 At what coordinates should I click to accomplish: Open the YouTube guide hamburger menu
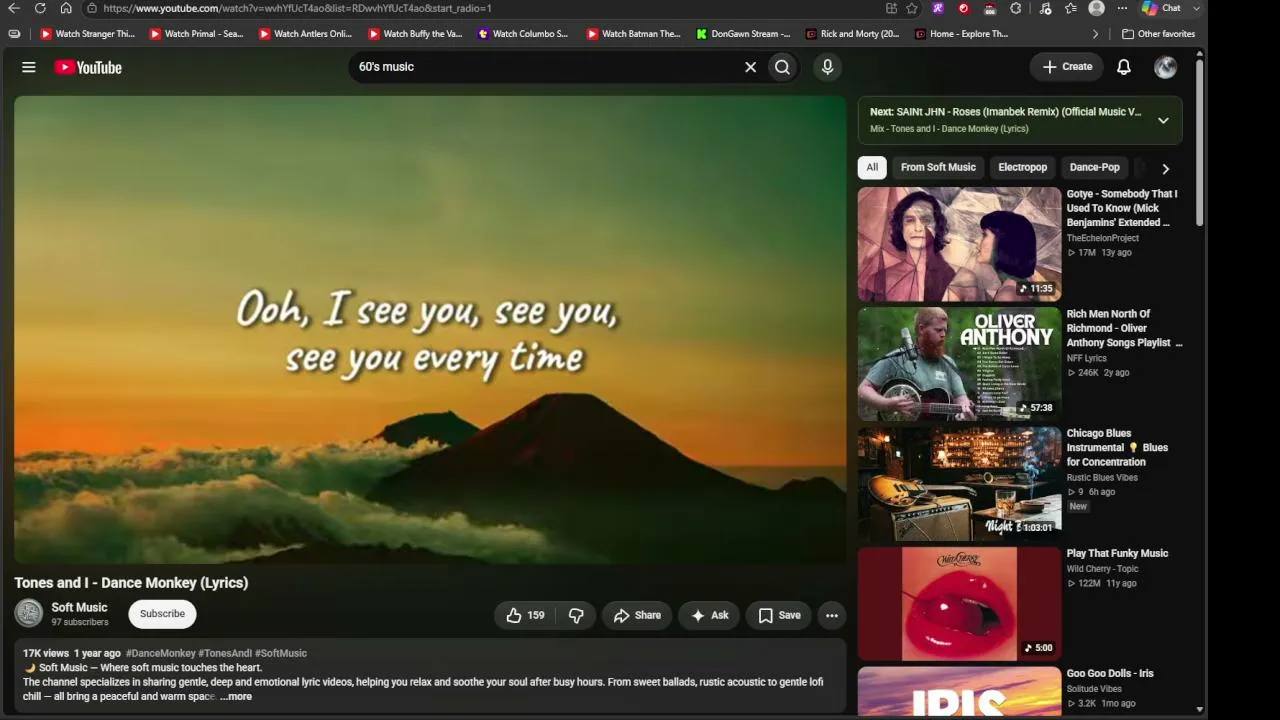(29, 67)
